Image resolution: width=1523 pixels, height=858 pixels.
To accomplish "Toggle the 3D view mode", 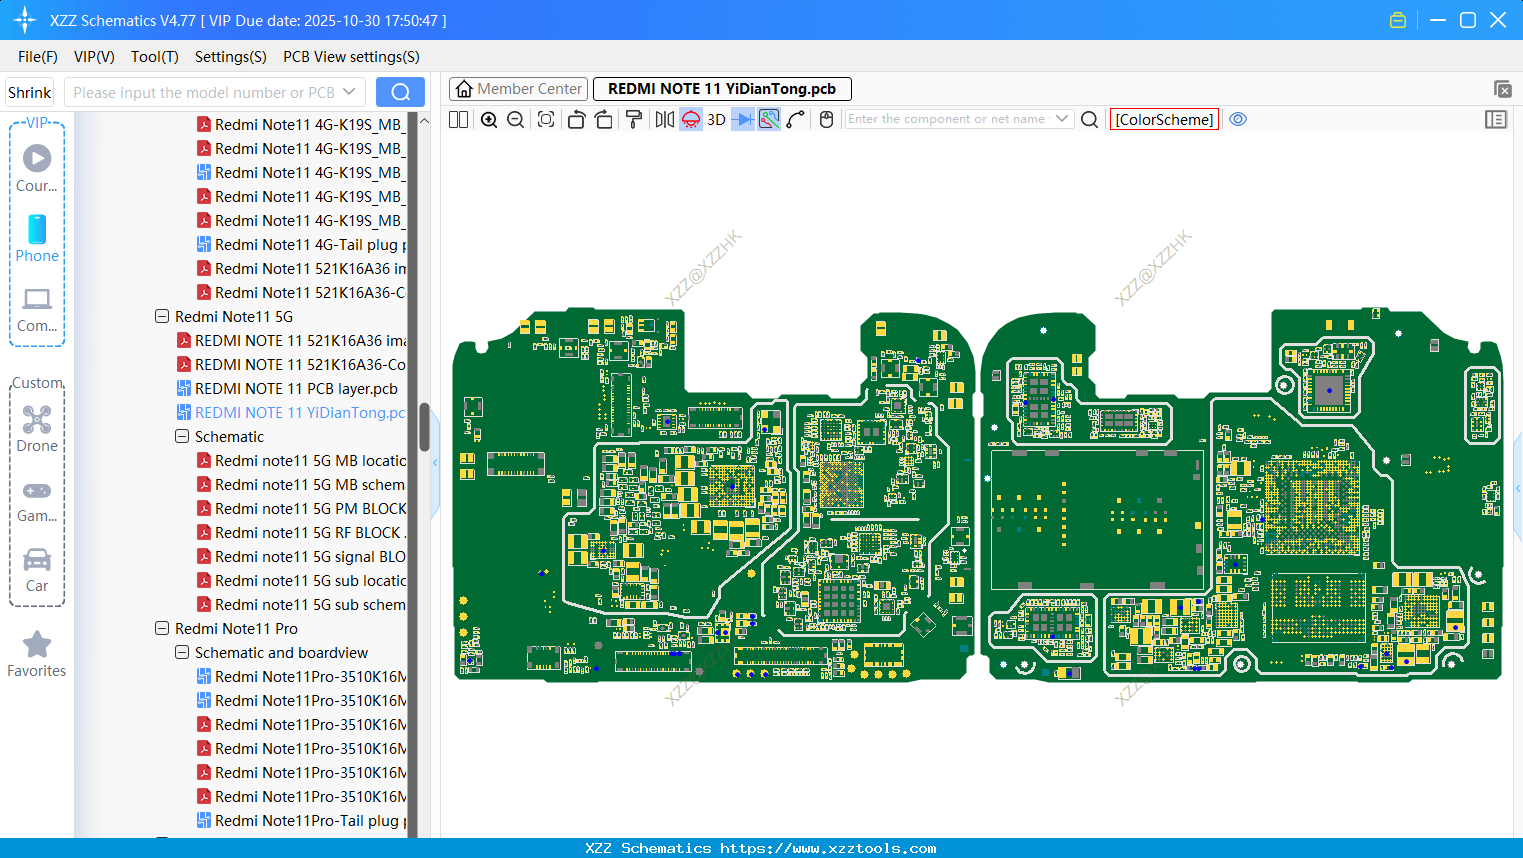I will coord(716,120).
